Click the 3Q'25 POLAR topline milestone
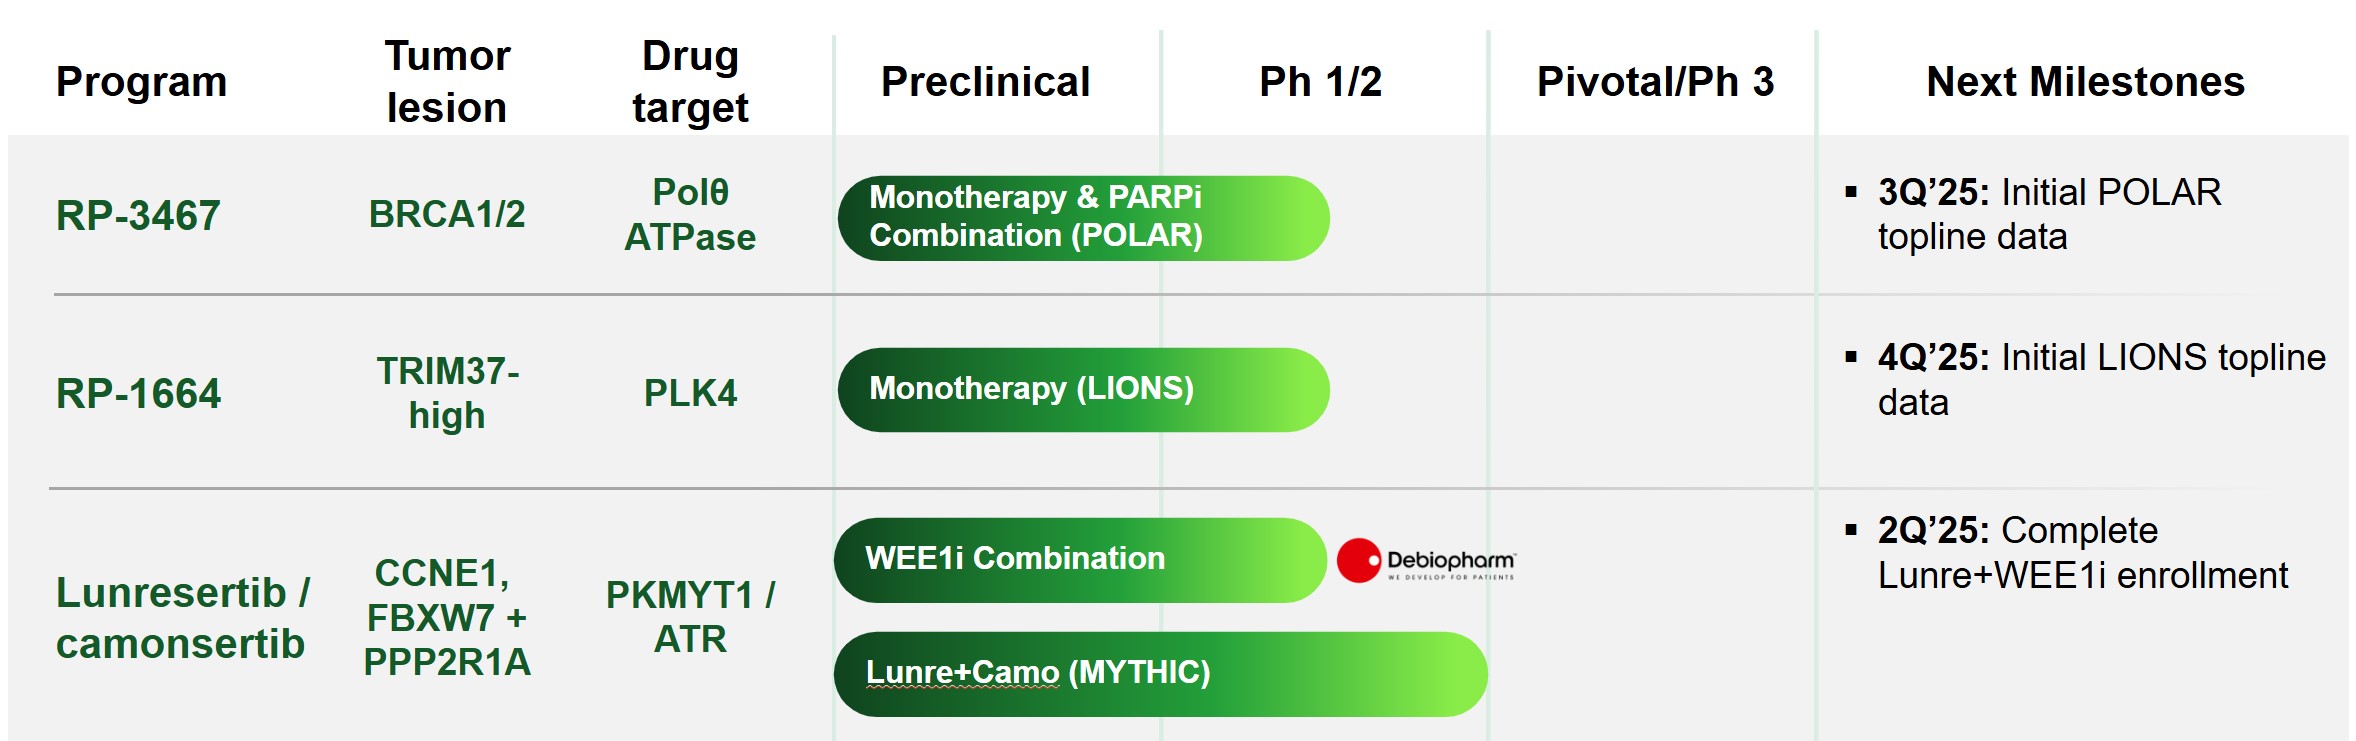This screenshot has width=2356, height=741. (x=2048, y=214)
